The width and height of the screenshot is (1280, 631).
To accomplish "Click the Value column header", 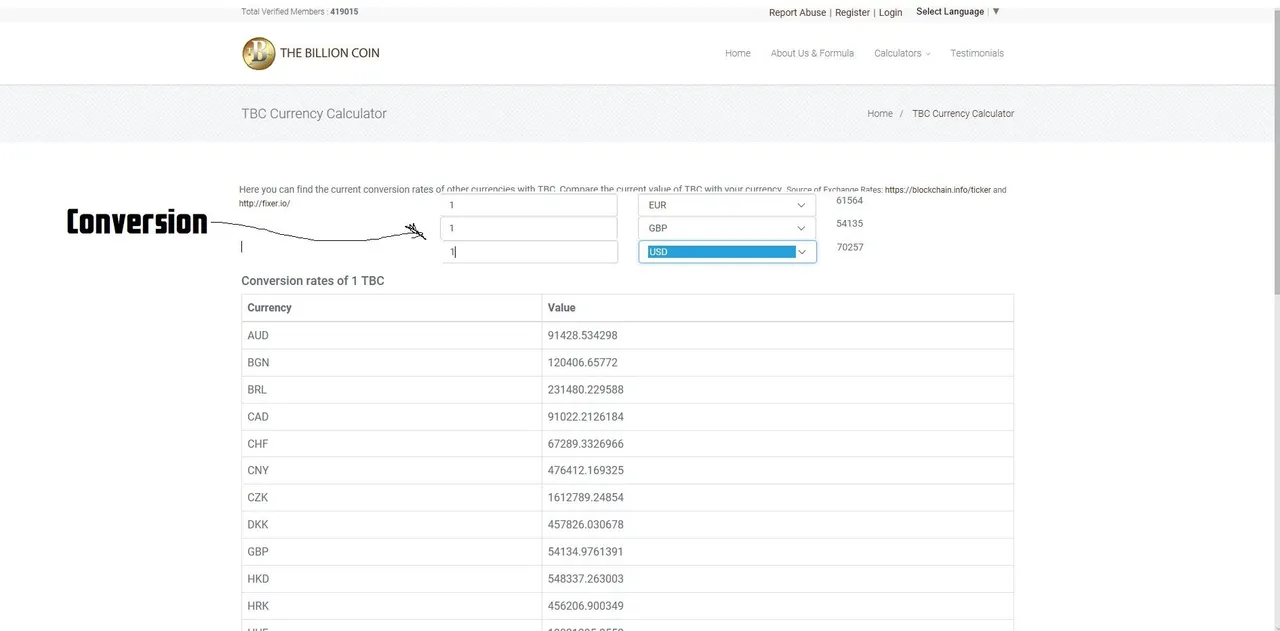I will [778, 308].
